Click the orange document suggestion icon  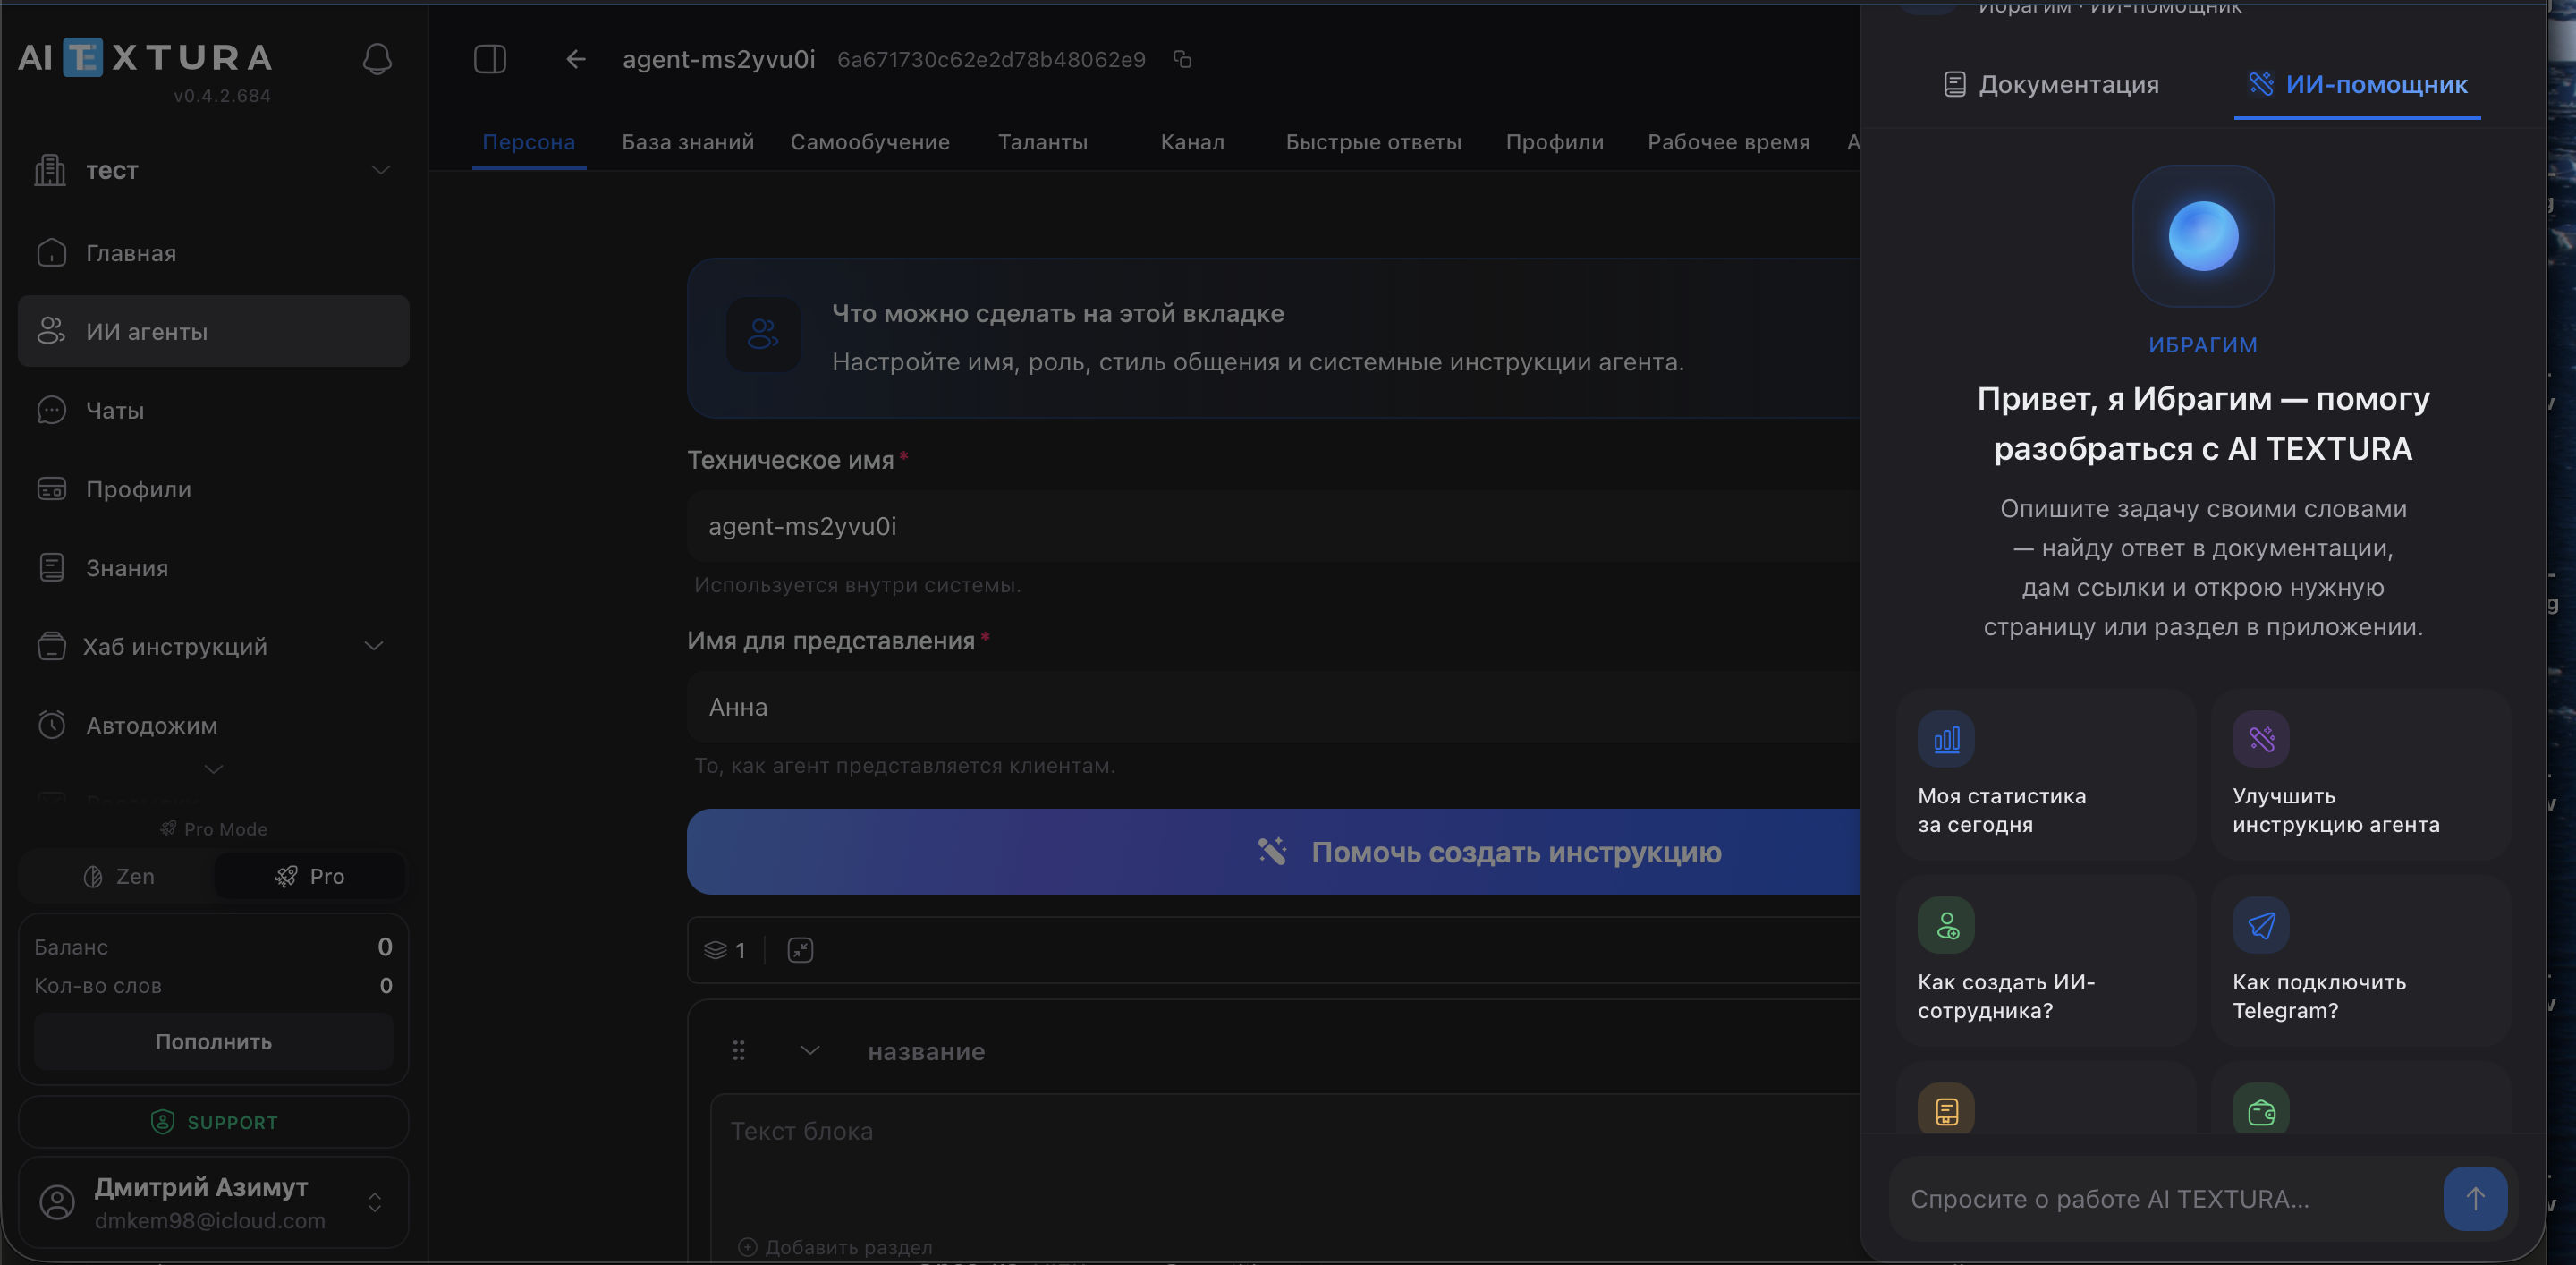coord(1946,1108)
